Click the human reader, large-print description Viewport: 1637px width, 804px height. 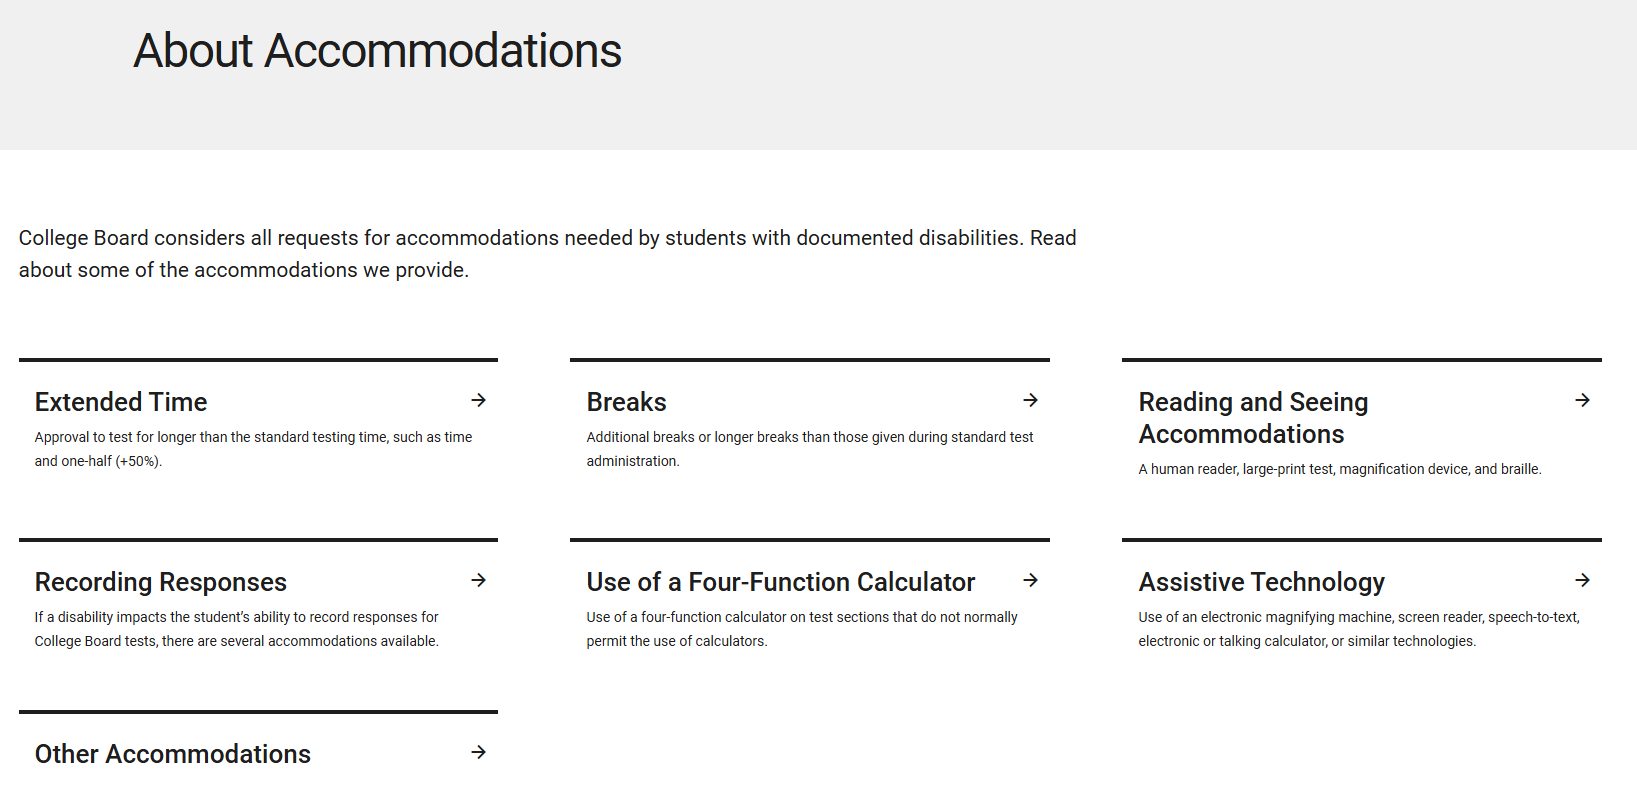click(x=1339, y=469)
